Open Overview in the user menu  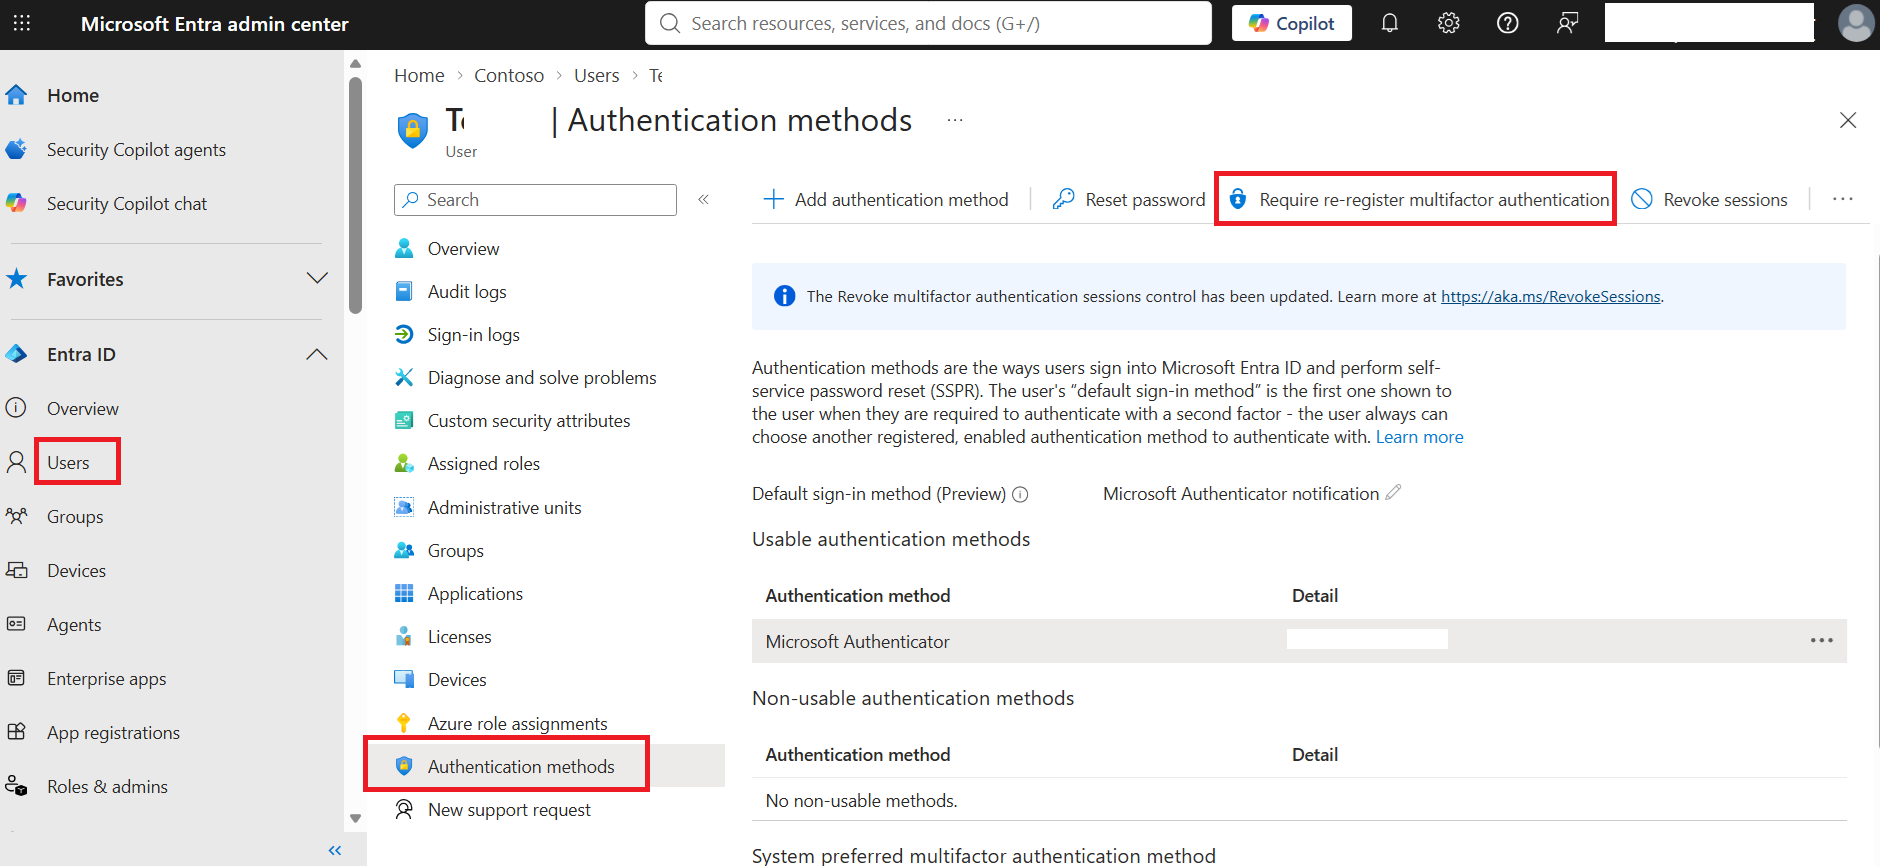[463, 248]
